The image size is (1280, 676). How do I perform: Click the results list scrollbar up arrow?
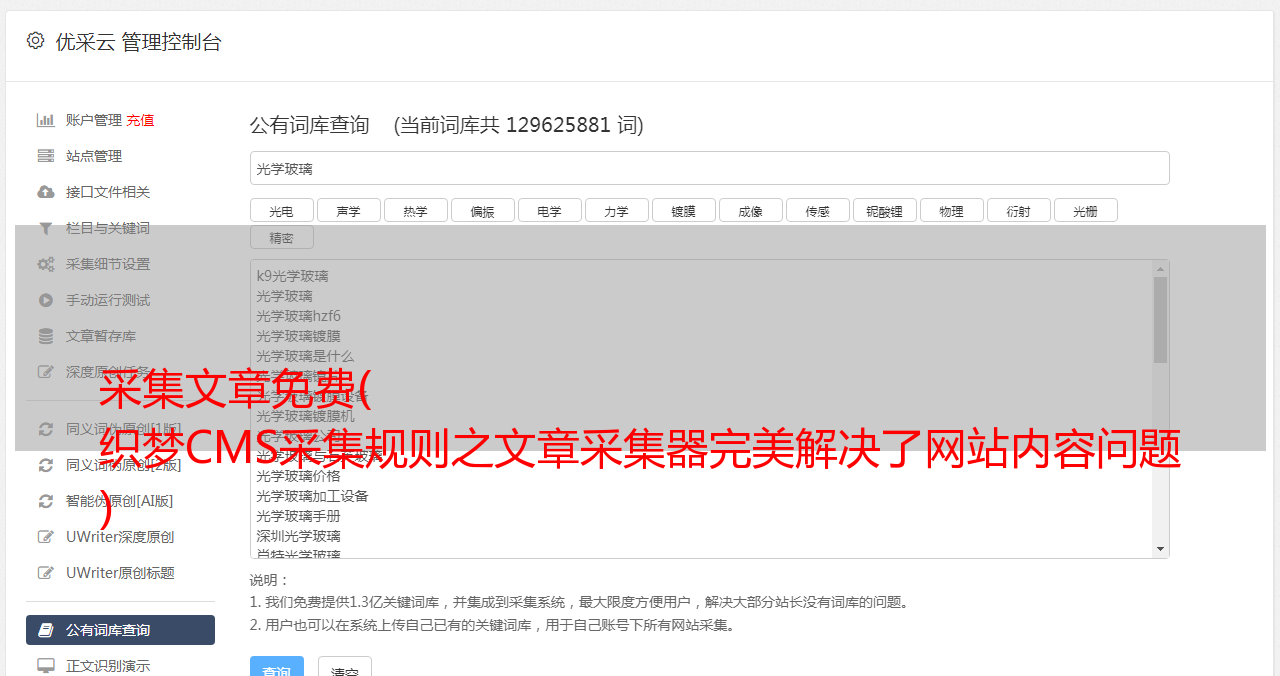click(1160, 268)
